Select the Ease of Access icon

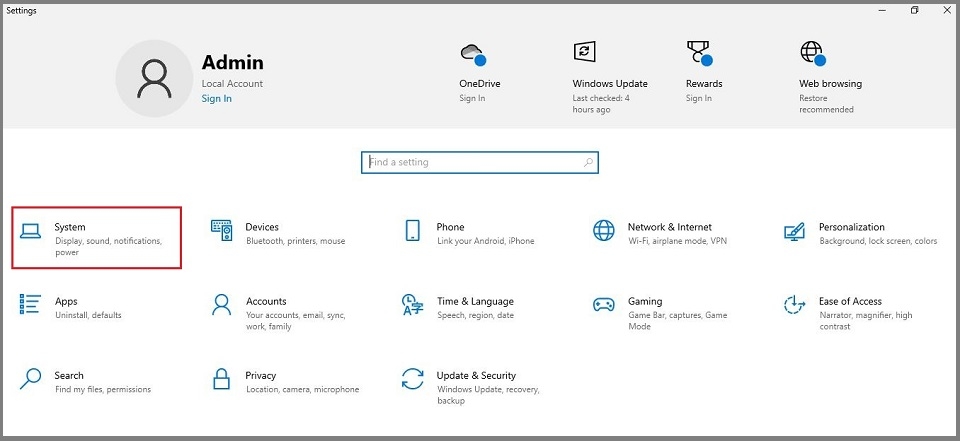[794, 304]
